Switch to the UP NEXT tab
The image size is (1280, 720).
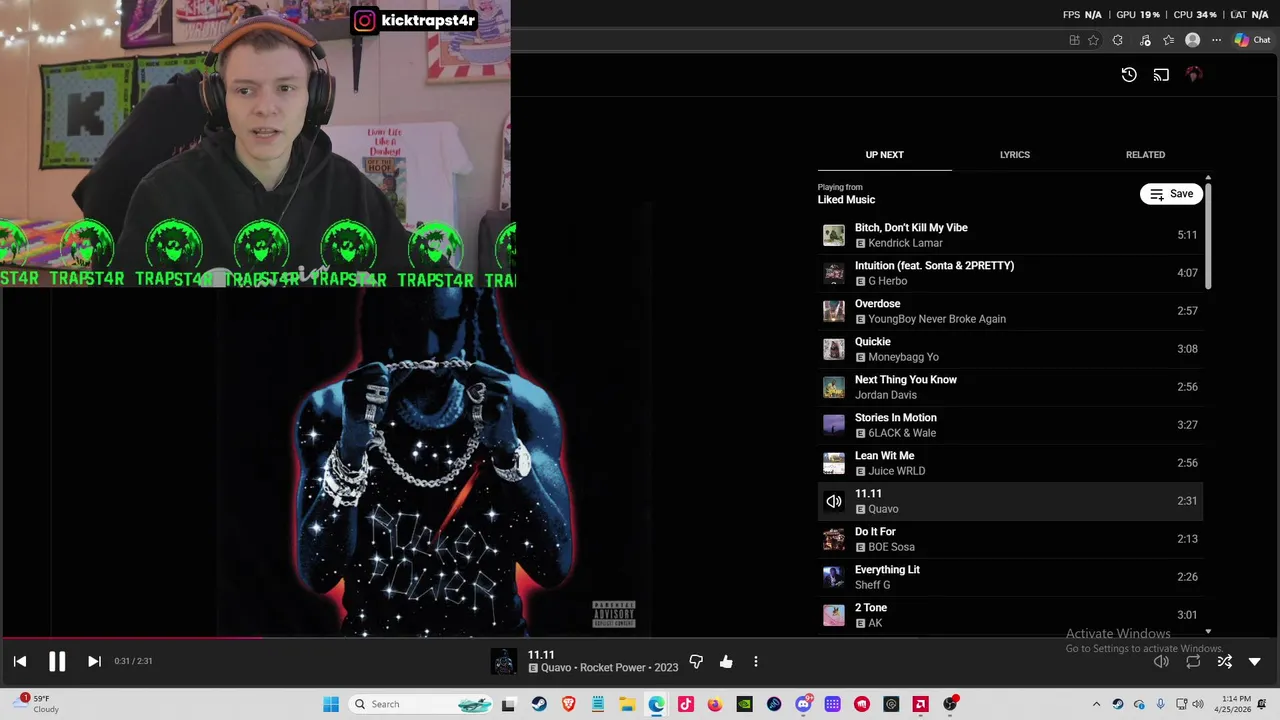(x=884, y=155)
